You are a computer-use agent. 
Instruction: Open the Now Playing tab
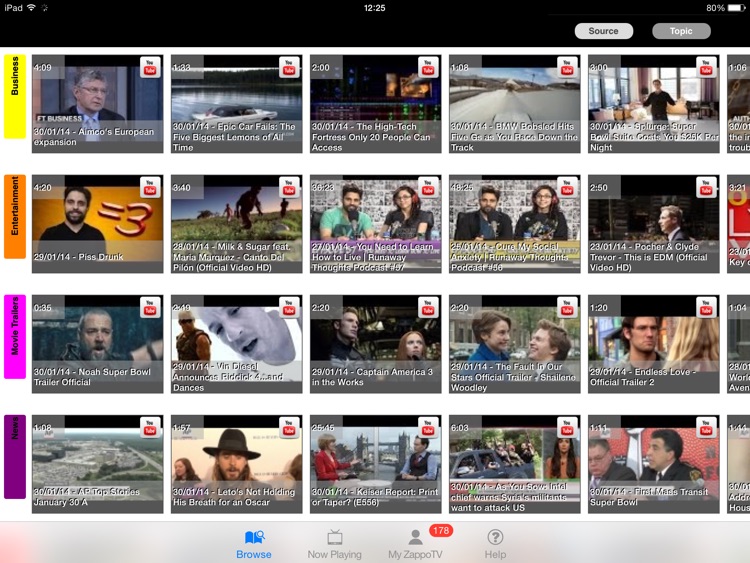(x=334, y=544)
